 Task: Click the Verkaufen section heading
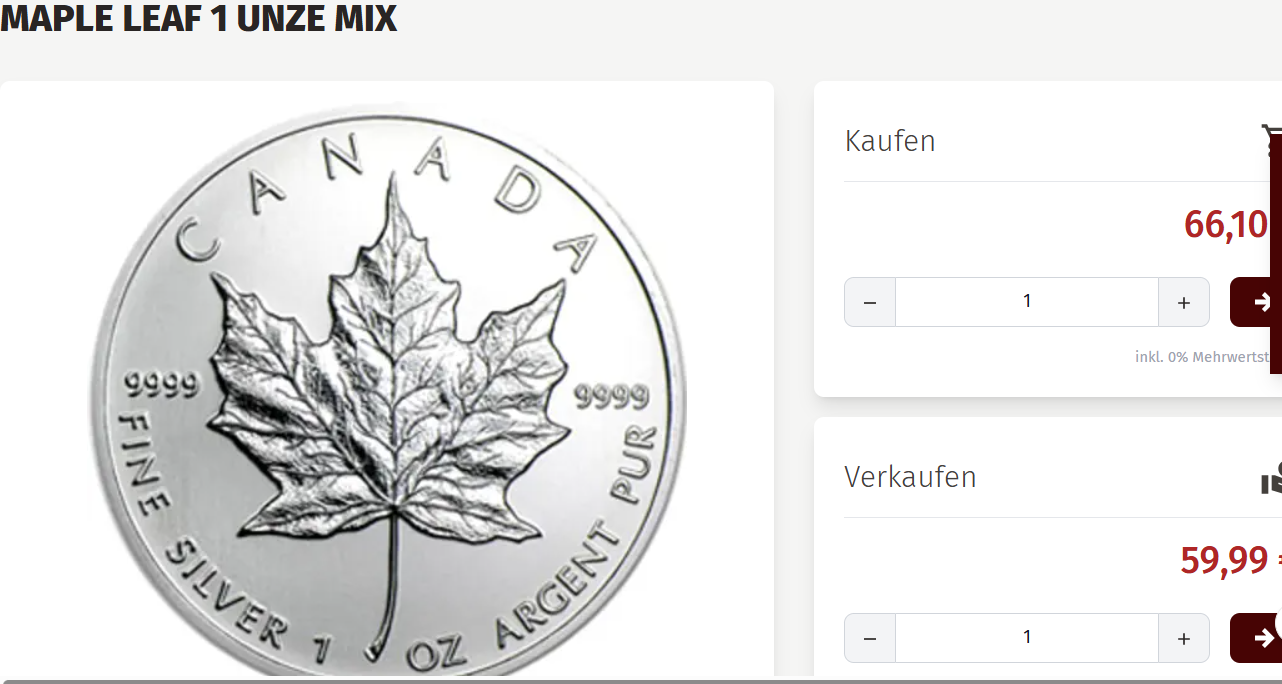coord(910,477)
